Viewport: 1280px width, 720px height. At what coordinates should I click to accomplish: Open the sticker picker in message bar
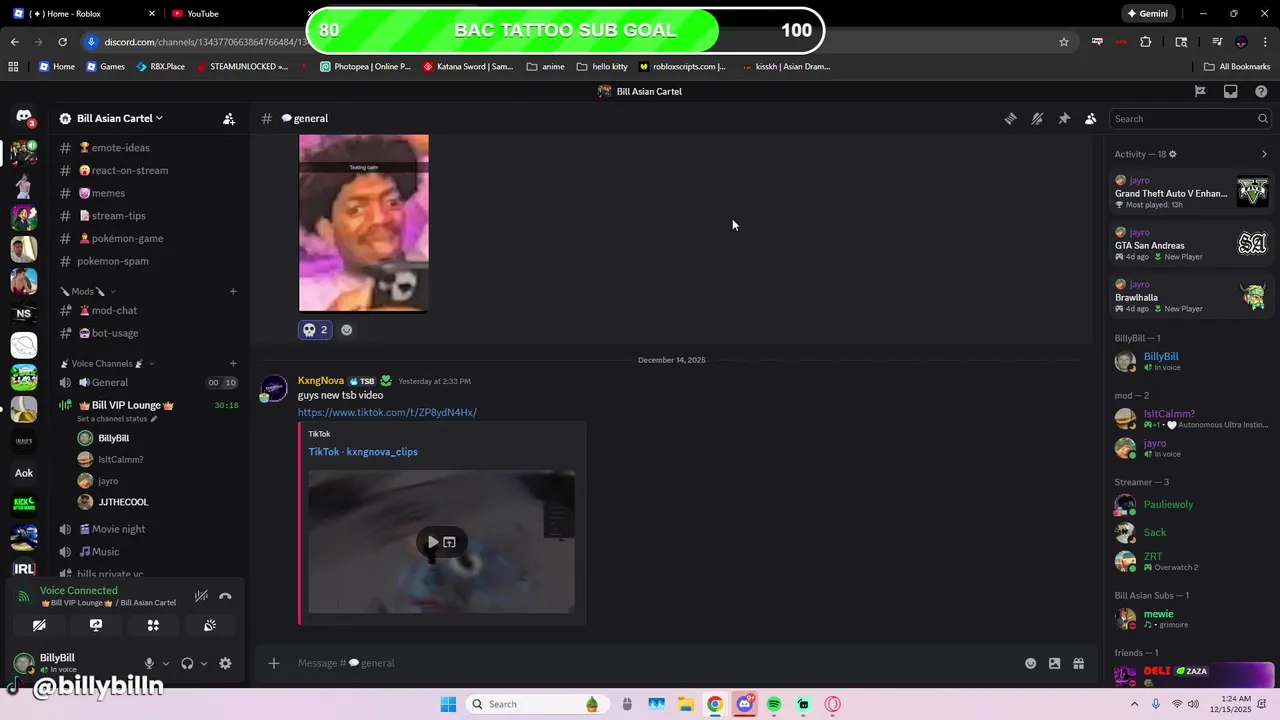click(x=1054, y=663)
